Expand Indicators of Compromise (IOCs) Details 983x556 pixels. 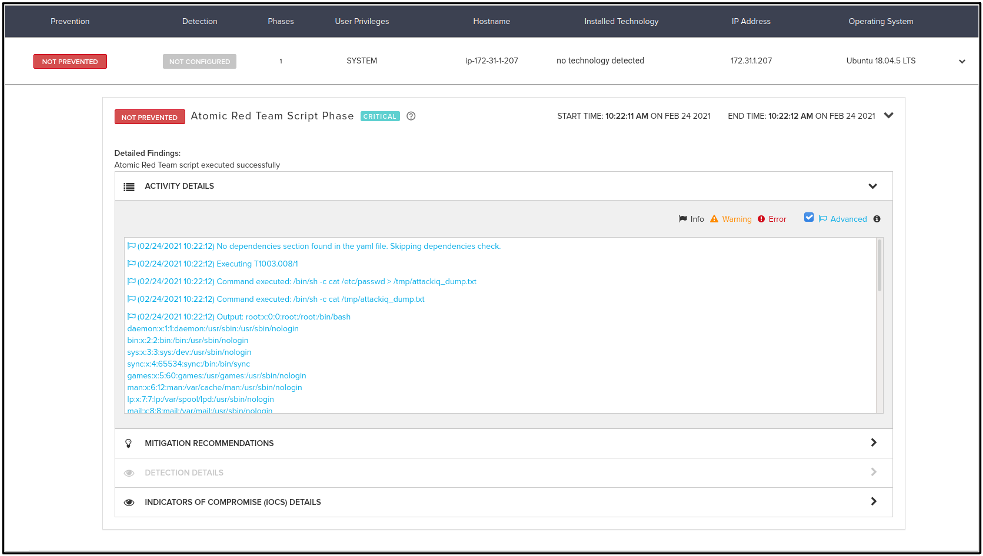pos(873,502)
